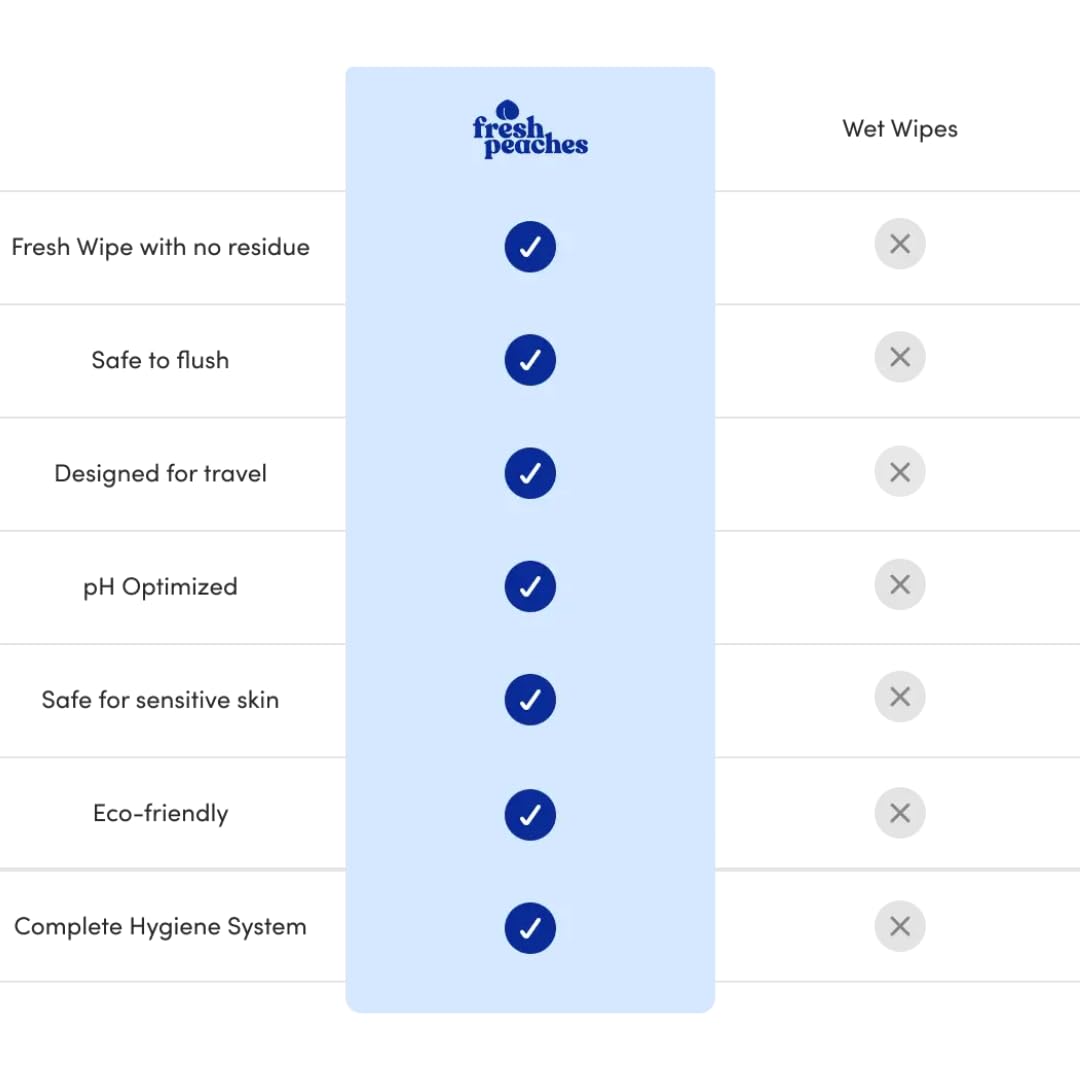Click the Eco-friendly blue checkmark
This screenshot has height=1080, width=1080.
pos(530,814)
